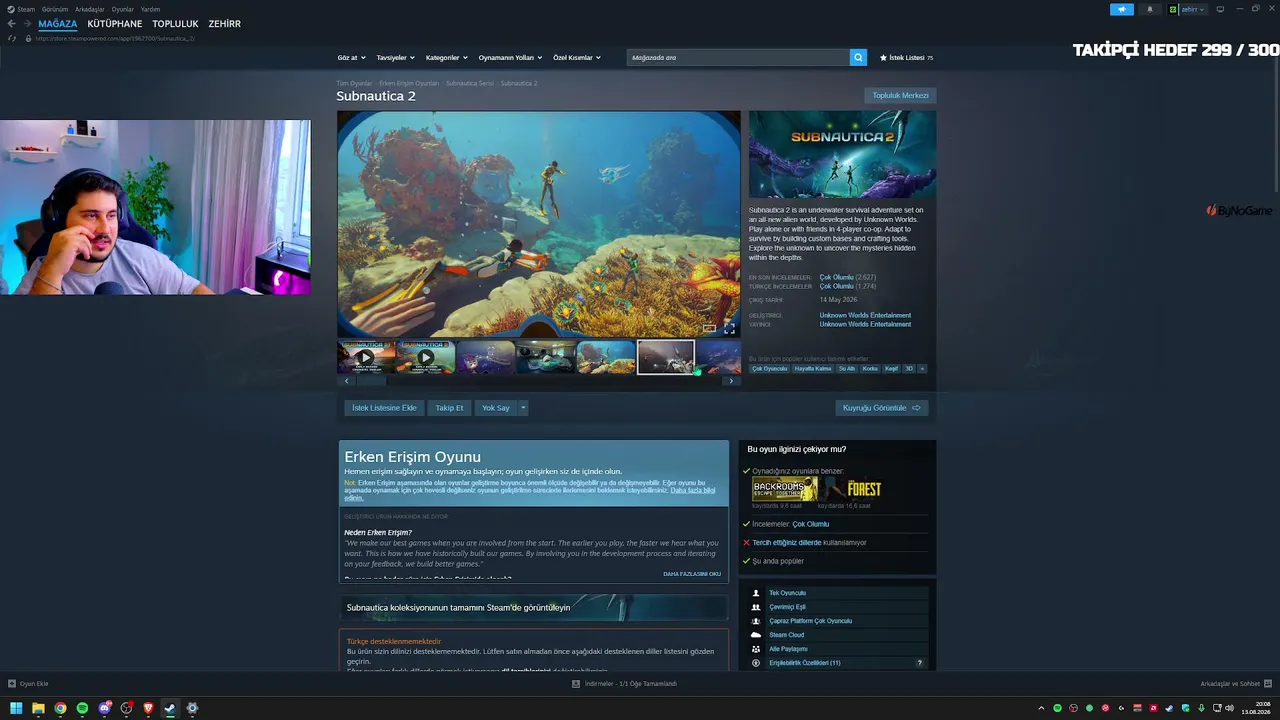The width and height of the screenshot is (1280, 720).
Task: Expand the Tavsiyeler dropdown
Action: click(395, 58)
